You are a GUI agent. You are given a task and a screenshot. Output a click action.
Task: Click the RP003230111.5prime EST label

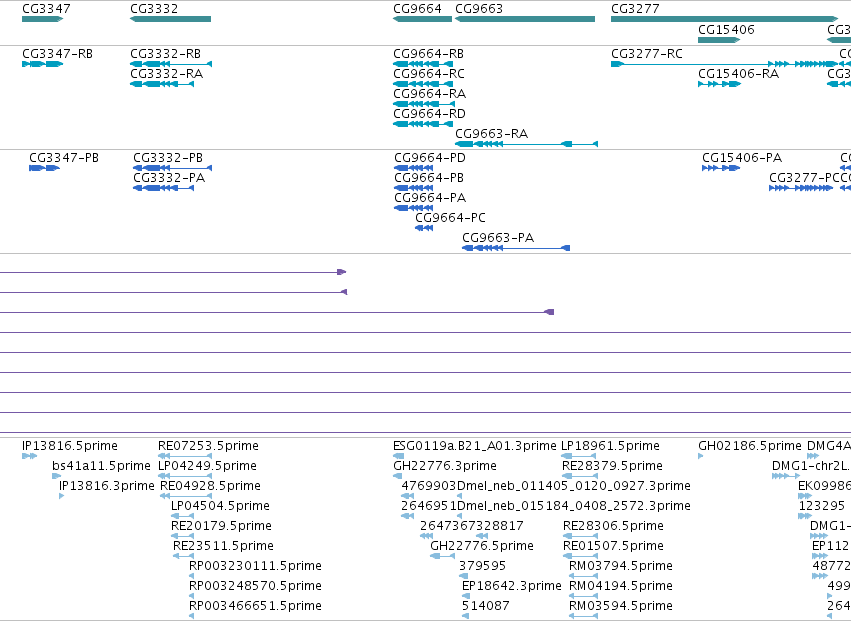click(x=255, y=566)
